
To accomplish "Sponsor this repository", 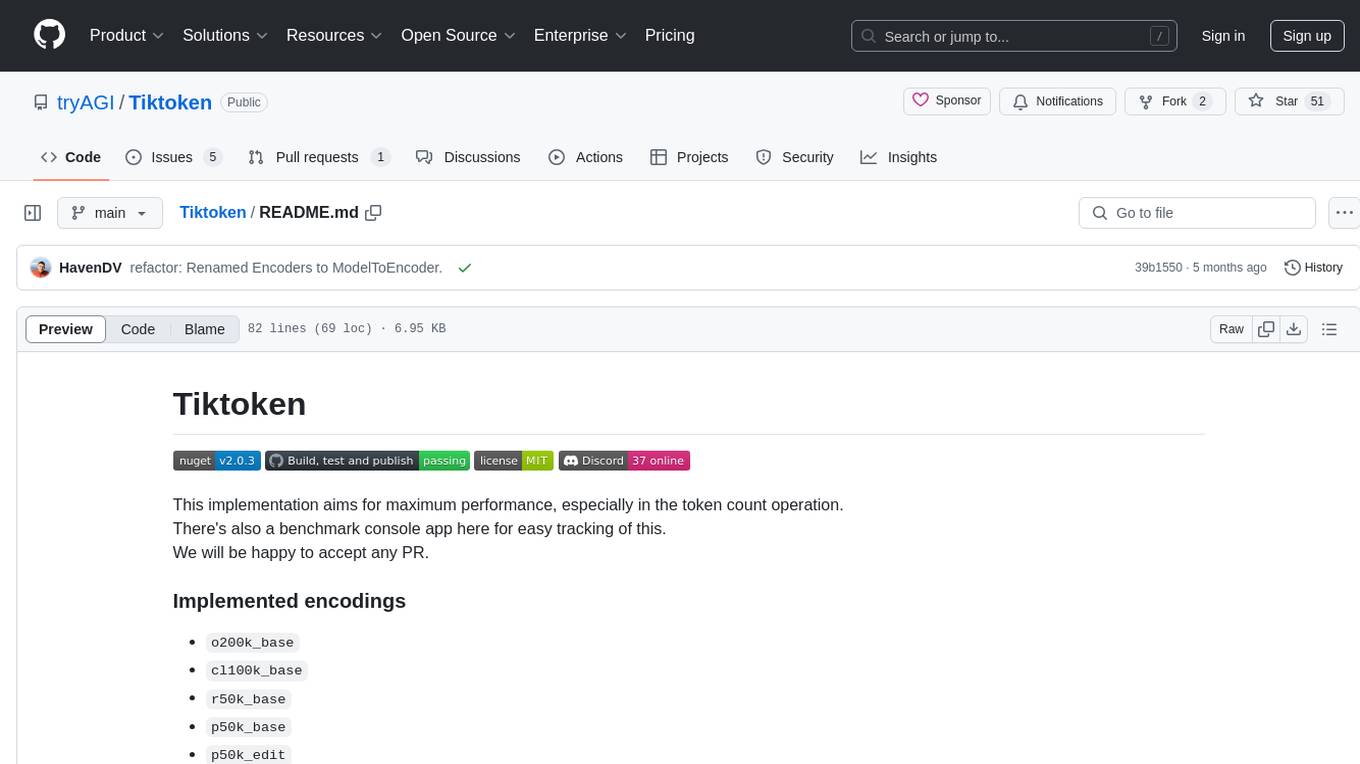I will click(947, 101).
